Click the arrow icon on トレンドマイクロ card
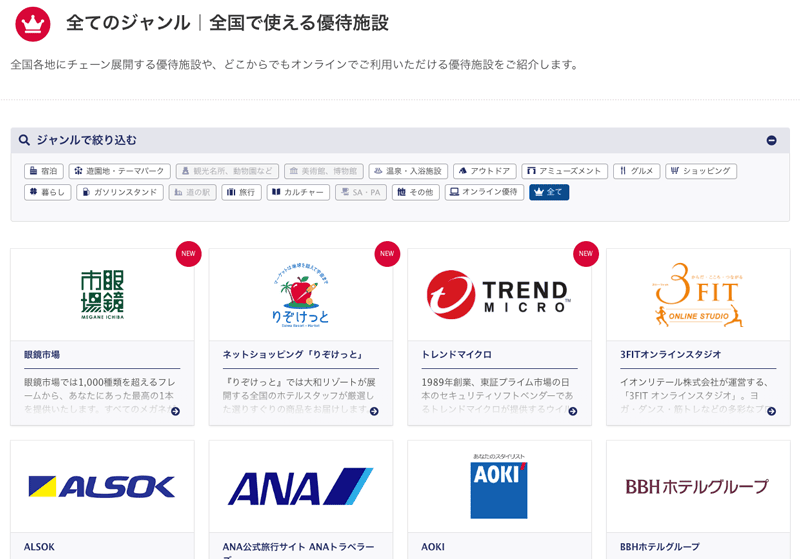 click(573, 411)
